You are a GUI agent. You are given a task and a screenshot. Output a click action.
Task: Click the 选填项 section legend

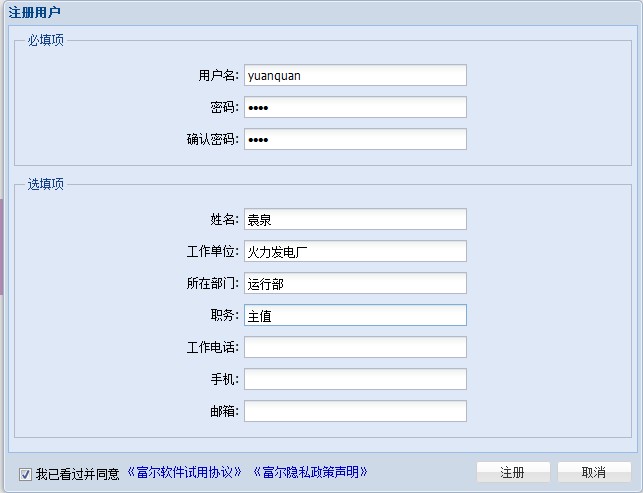point(46,184)
